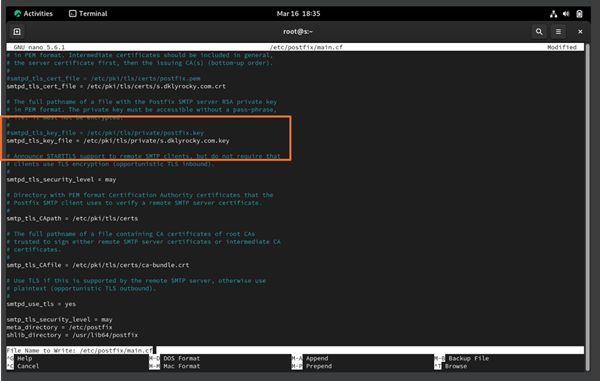
Task: Click the comment 'Directory with PEM format Certification Authority'
Action: pyautogui.click(x=140, y=195)
